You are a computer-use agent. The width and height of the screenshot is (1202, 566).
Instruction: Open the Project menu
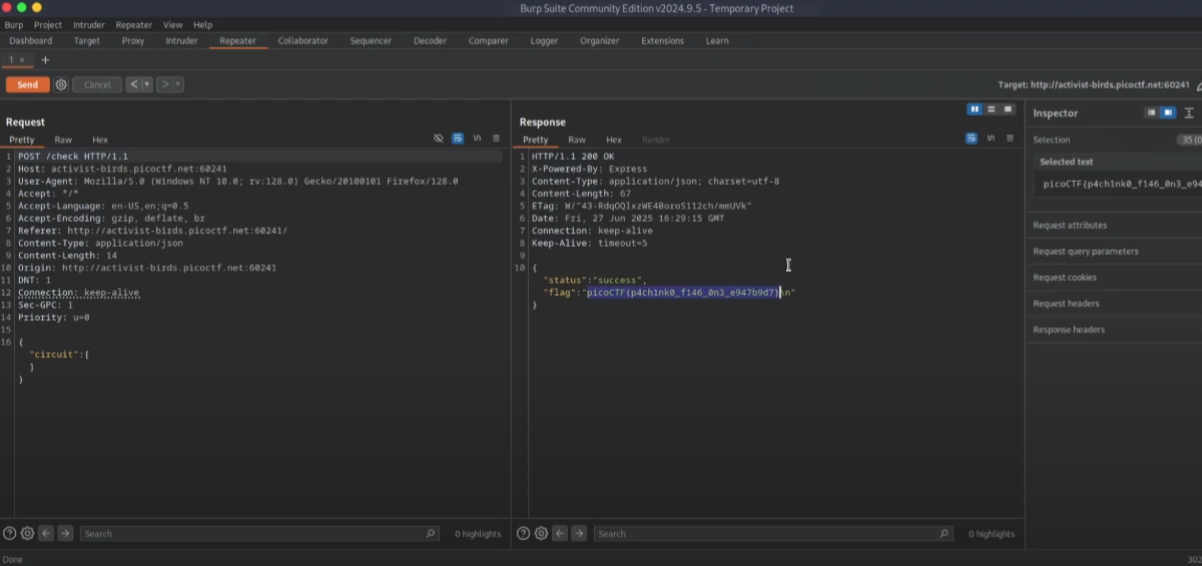(48, 25)
